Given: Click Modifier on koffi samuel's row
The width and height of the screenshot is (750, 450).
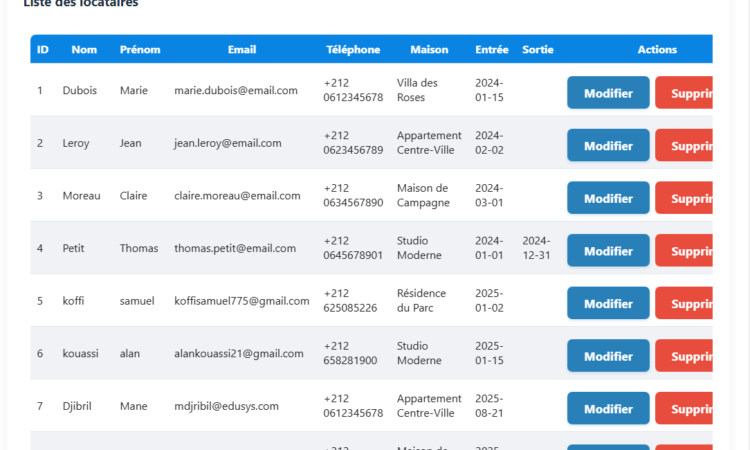Looking at the screenshot, I should coord(608,304).
